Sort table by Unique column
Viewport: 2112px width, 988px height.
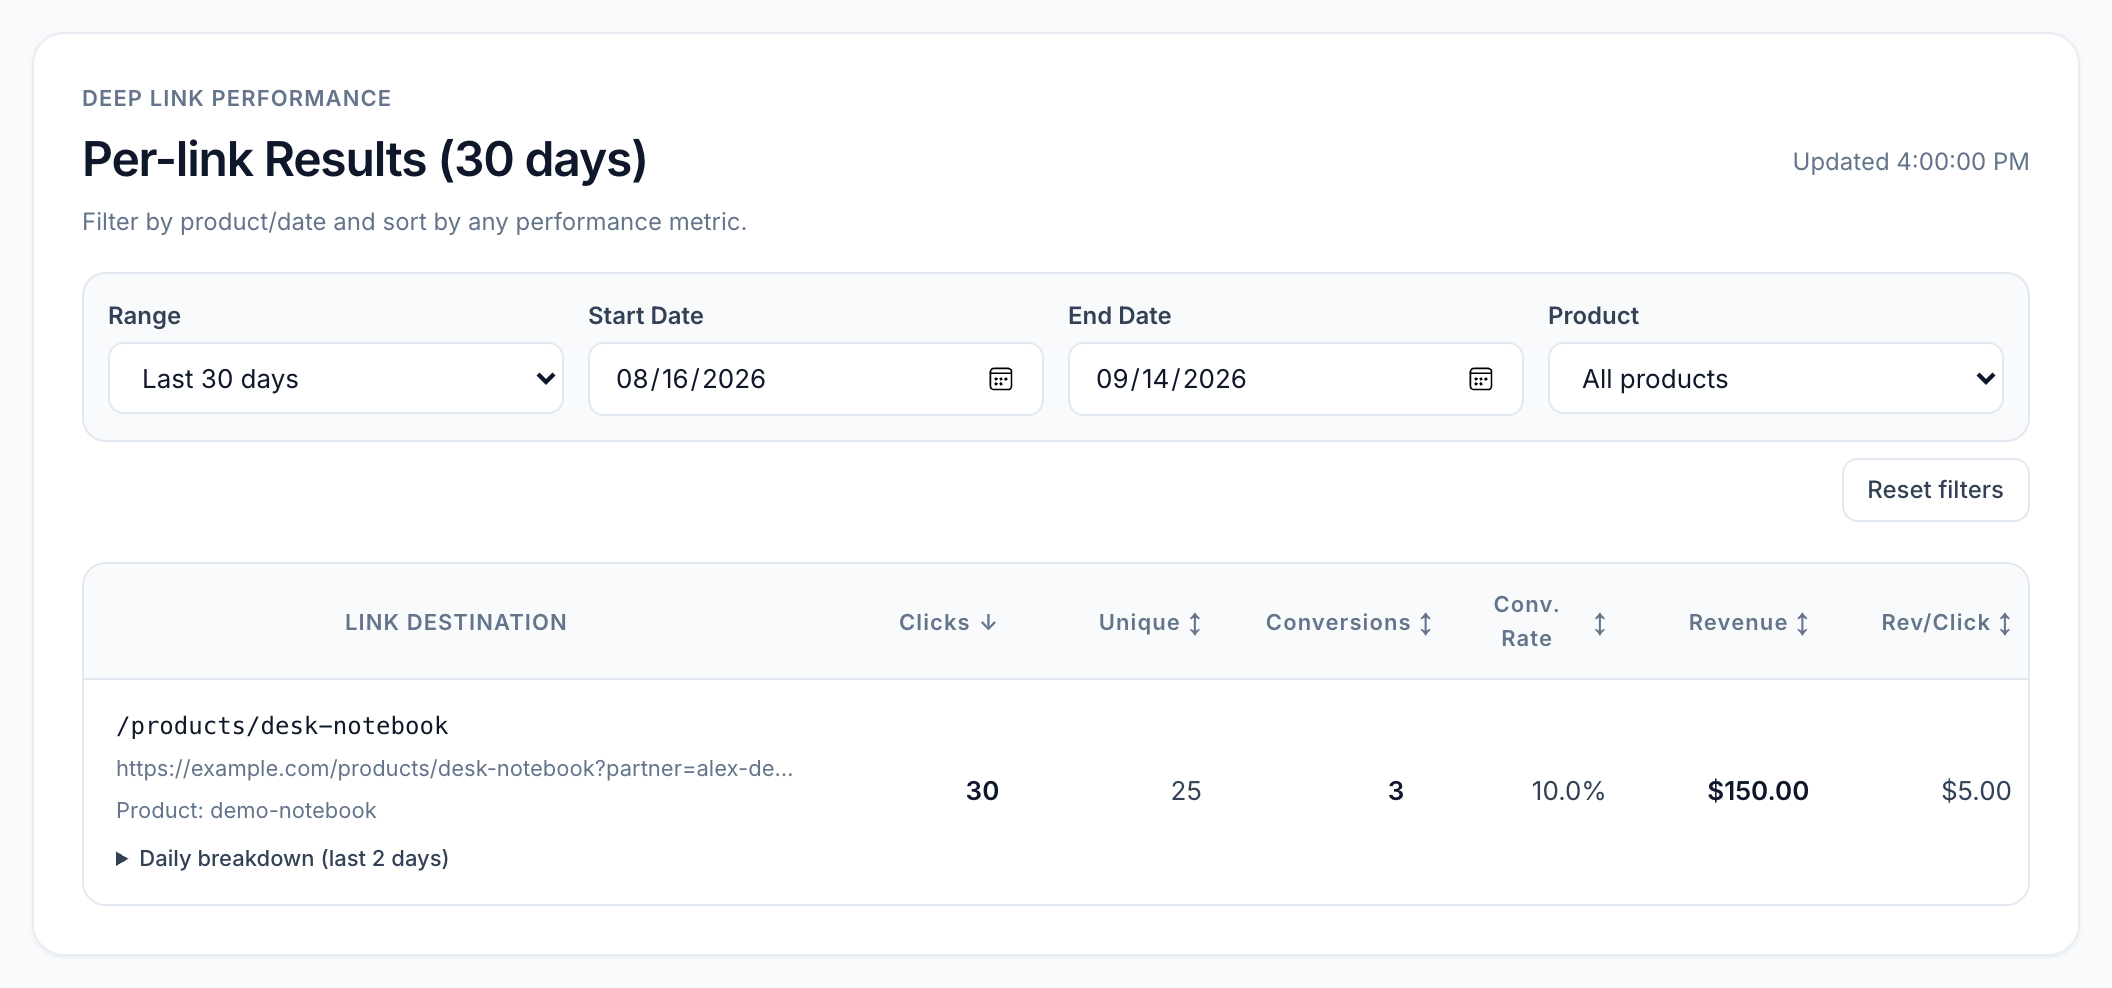1150,622
